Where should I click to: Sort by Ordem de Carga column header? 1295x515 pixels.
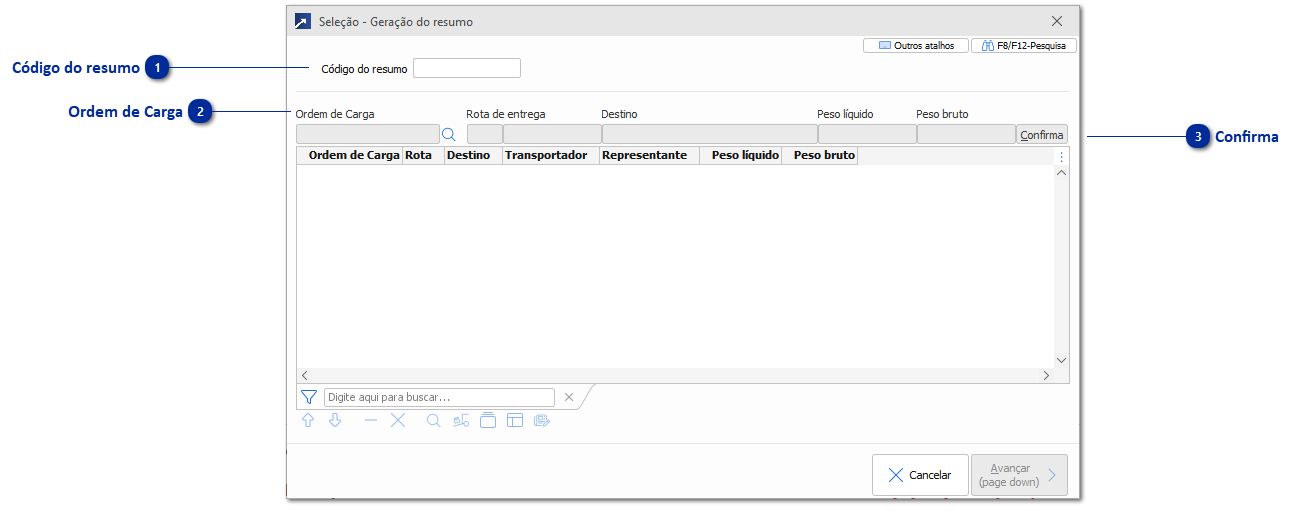pyautogui.click(x=354, y=156)
